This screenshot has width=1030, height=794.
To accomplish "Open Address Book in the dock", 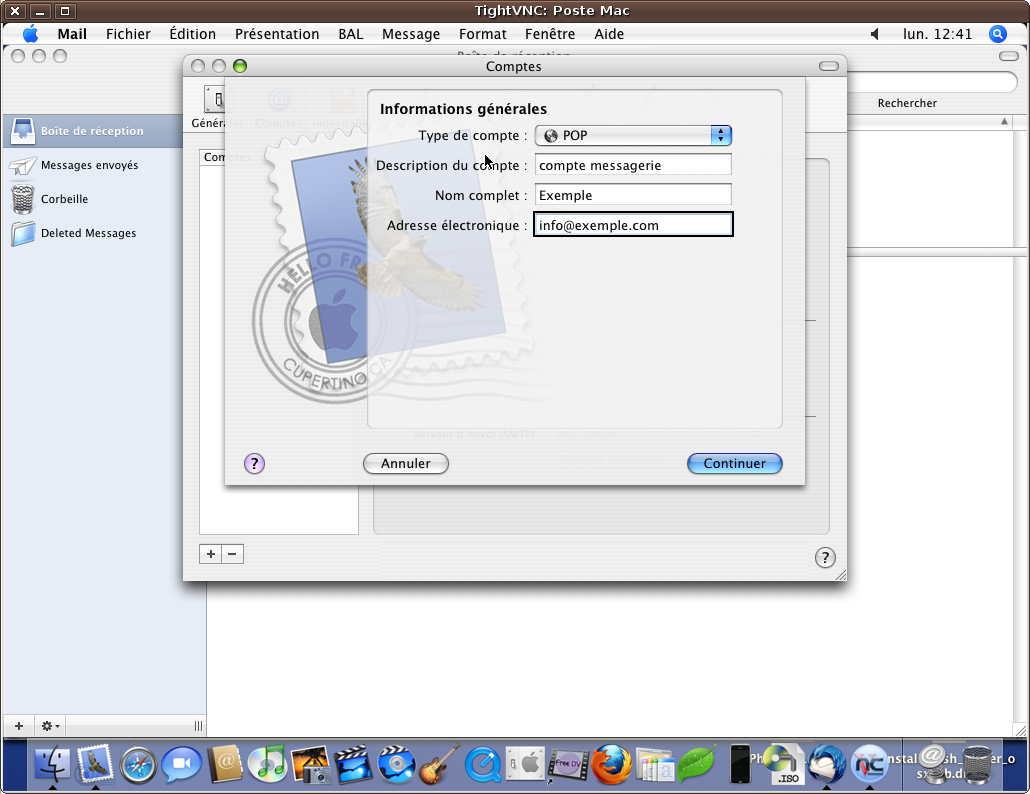I will click(224, 764).
